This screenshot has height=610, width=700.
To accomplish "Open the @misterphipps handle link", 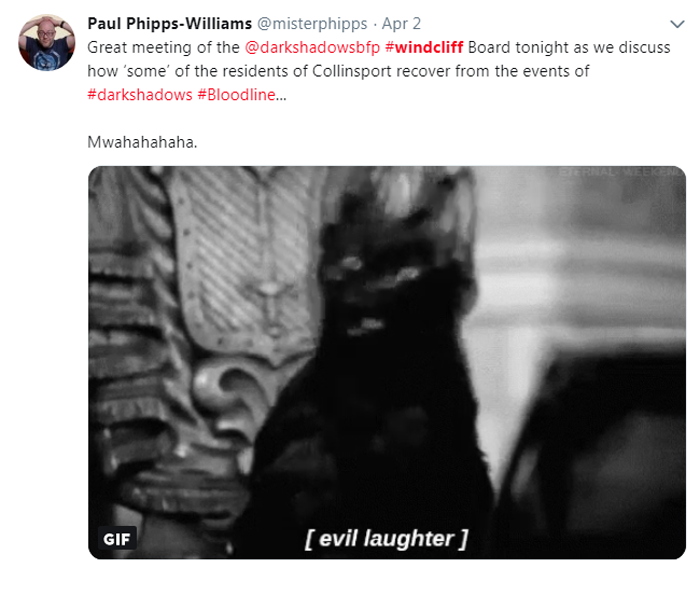I will click(x=312, y=24).
